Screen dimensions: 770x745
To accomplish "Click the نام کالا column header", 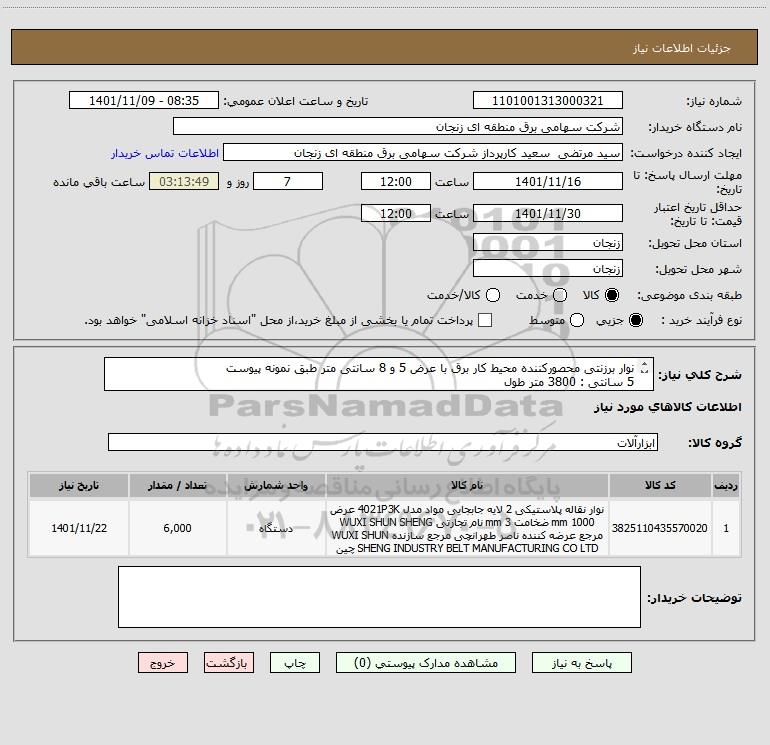I will click(467, 485).
